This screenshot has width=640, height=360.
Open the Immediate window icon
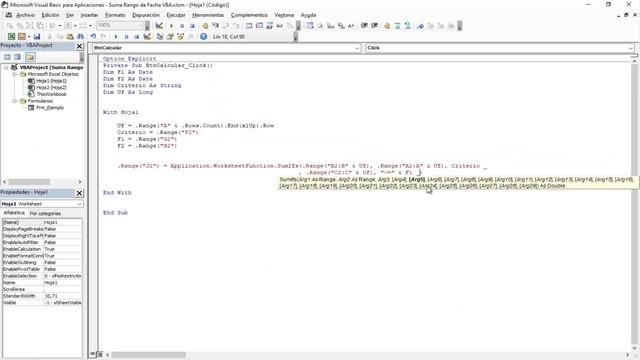[x=259, y=26]
